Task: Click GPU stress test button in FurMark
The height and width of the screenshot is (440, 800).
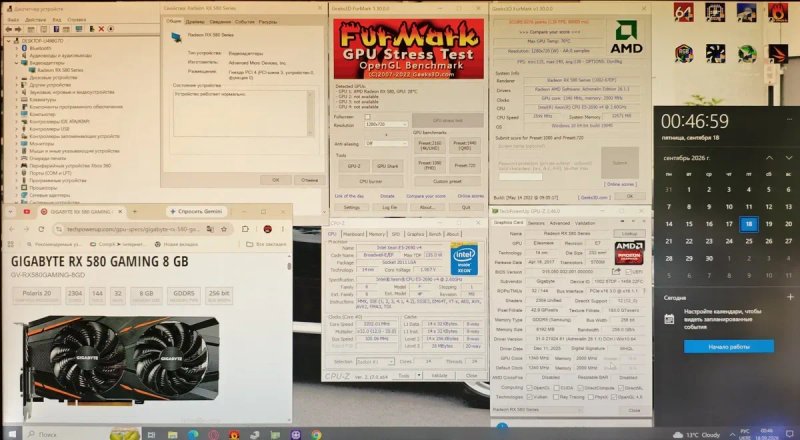Action: click(x=447, y=120)
